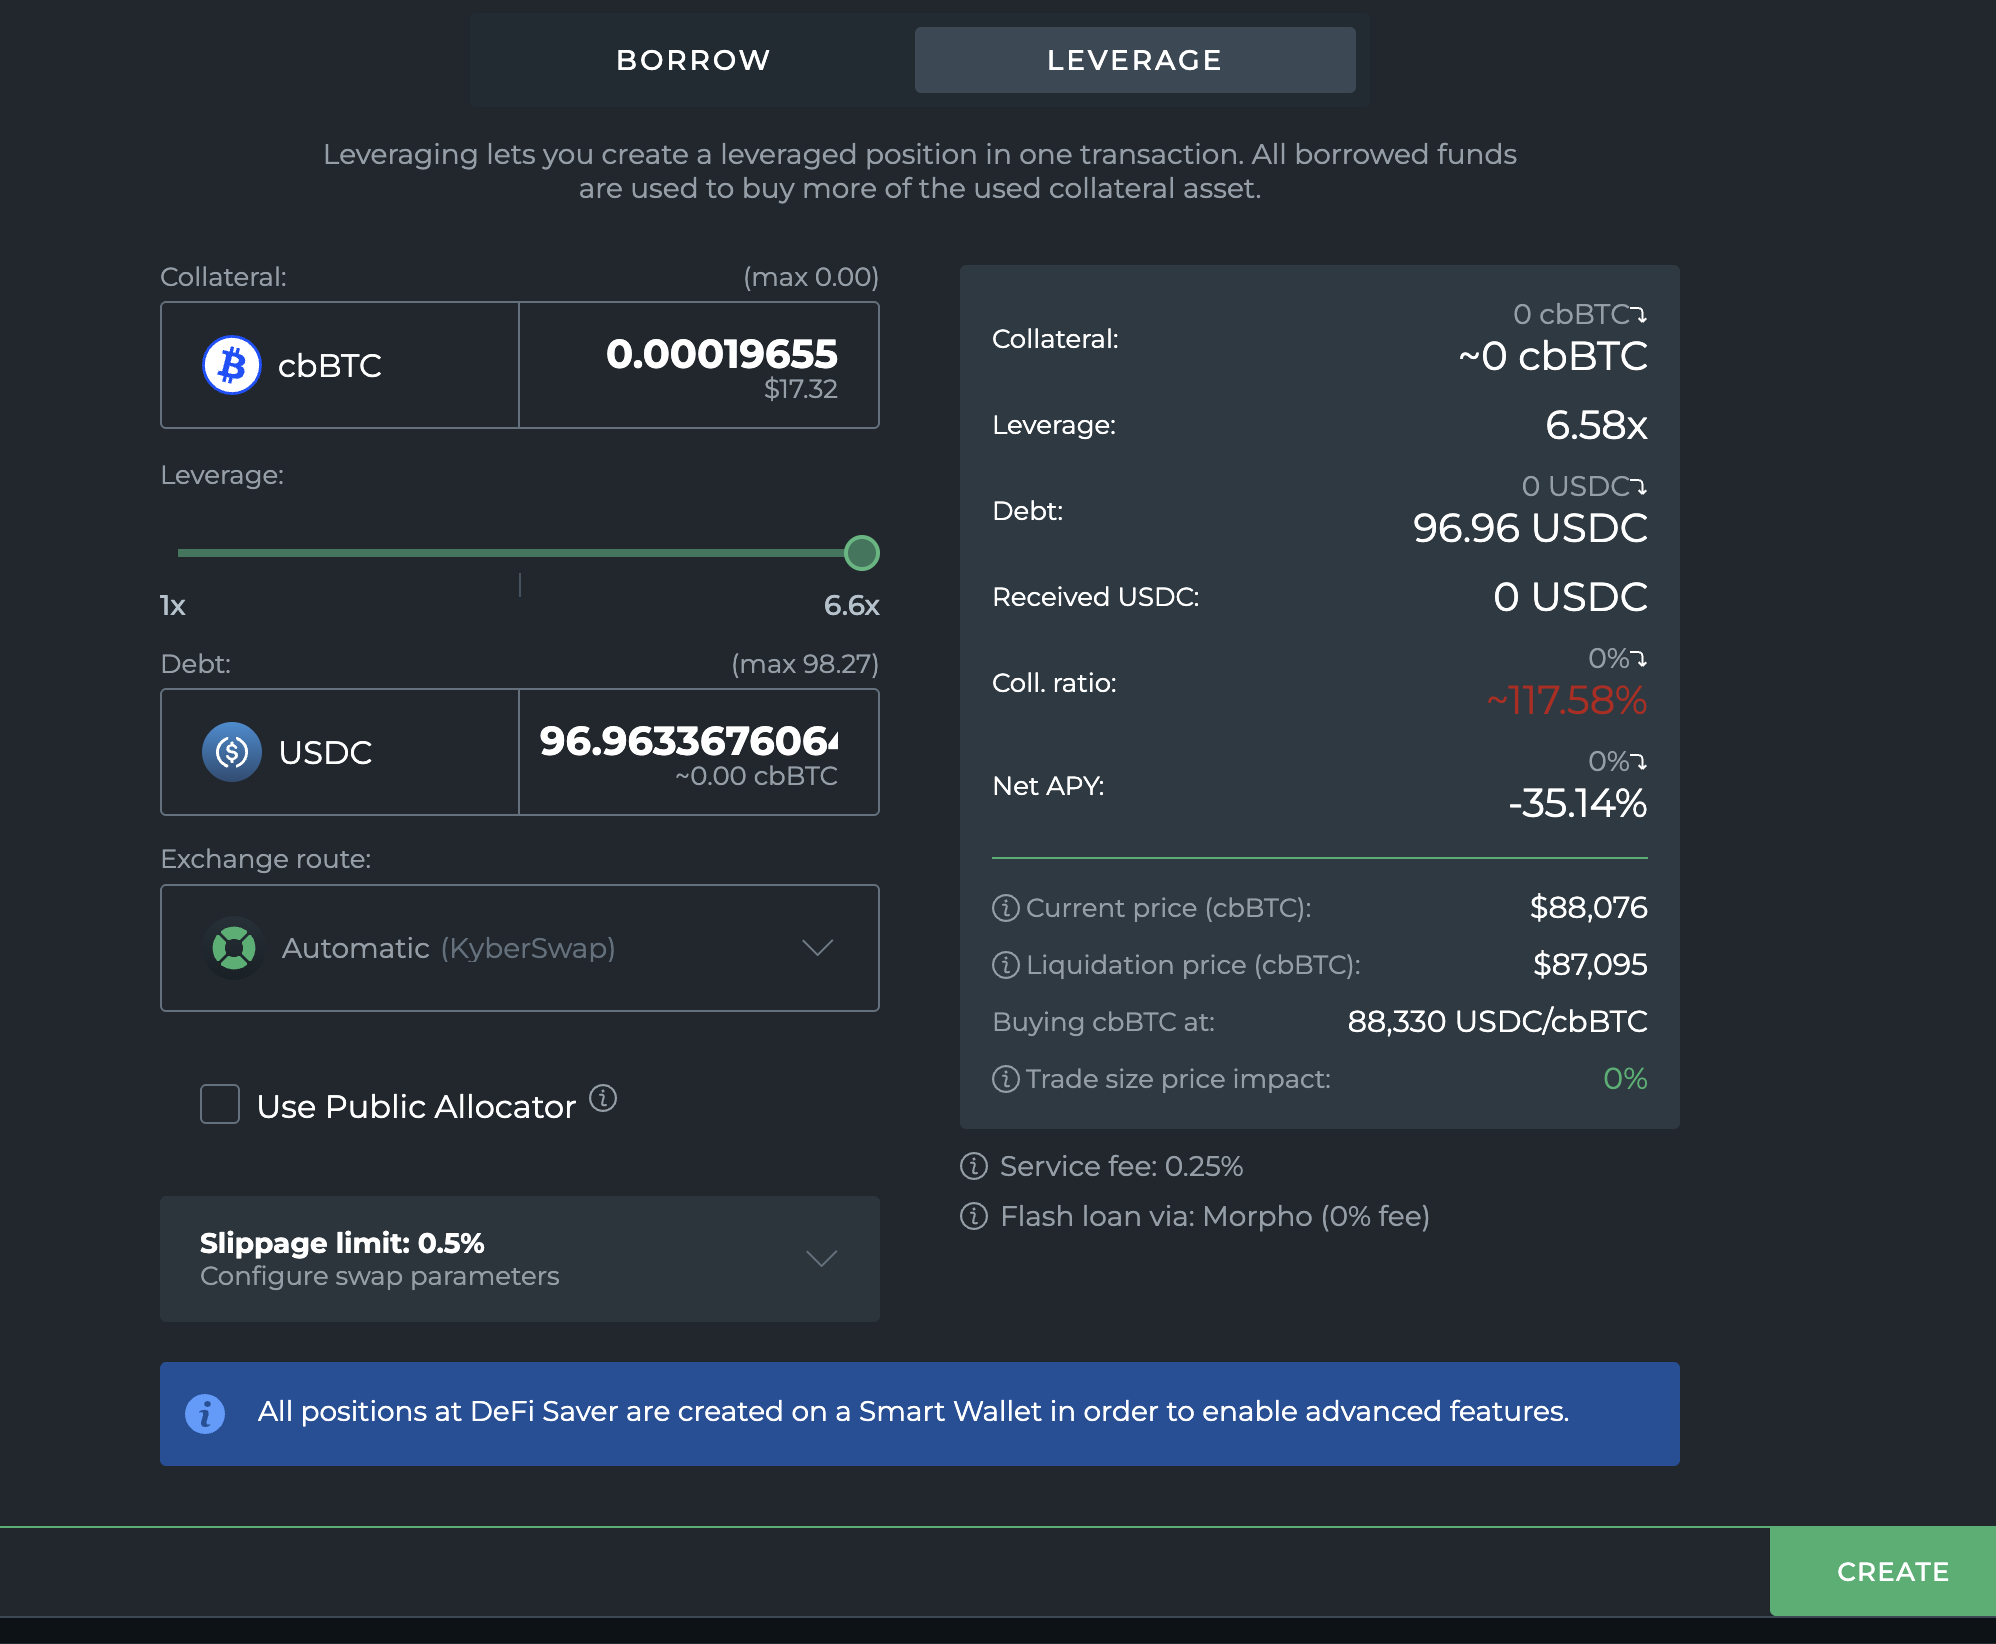Screen dimensions: 1996x1644
Task: Click info icon beside Trade size price impact
Action: point(1005,1079)
